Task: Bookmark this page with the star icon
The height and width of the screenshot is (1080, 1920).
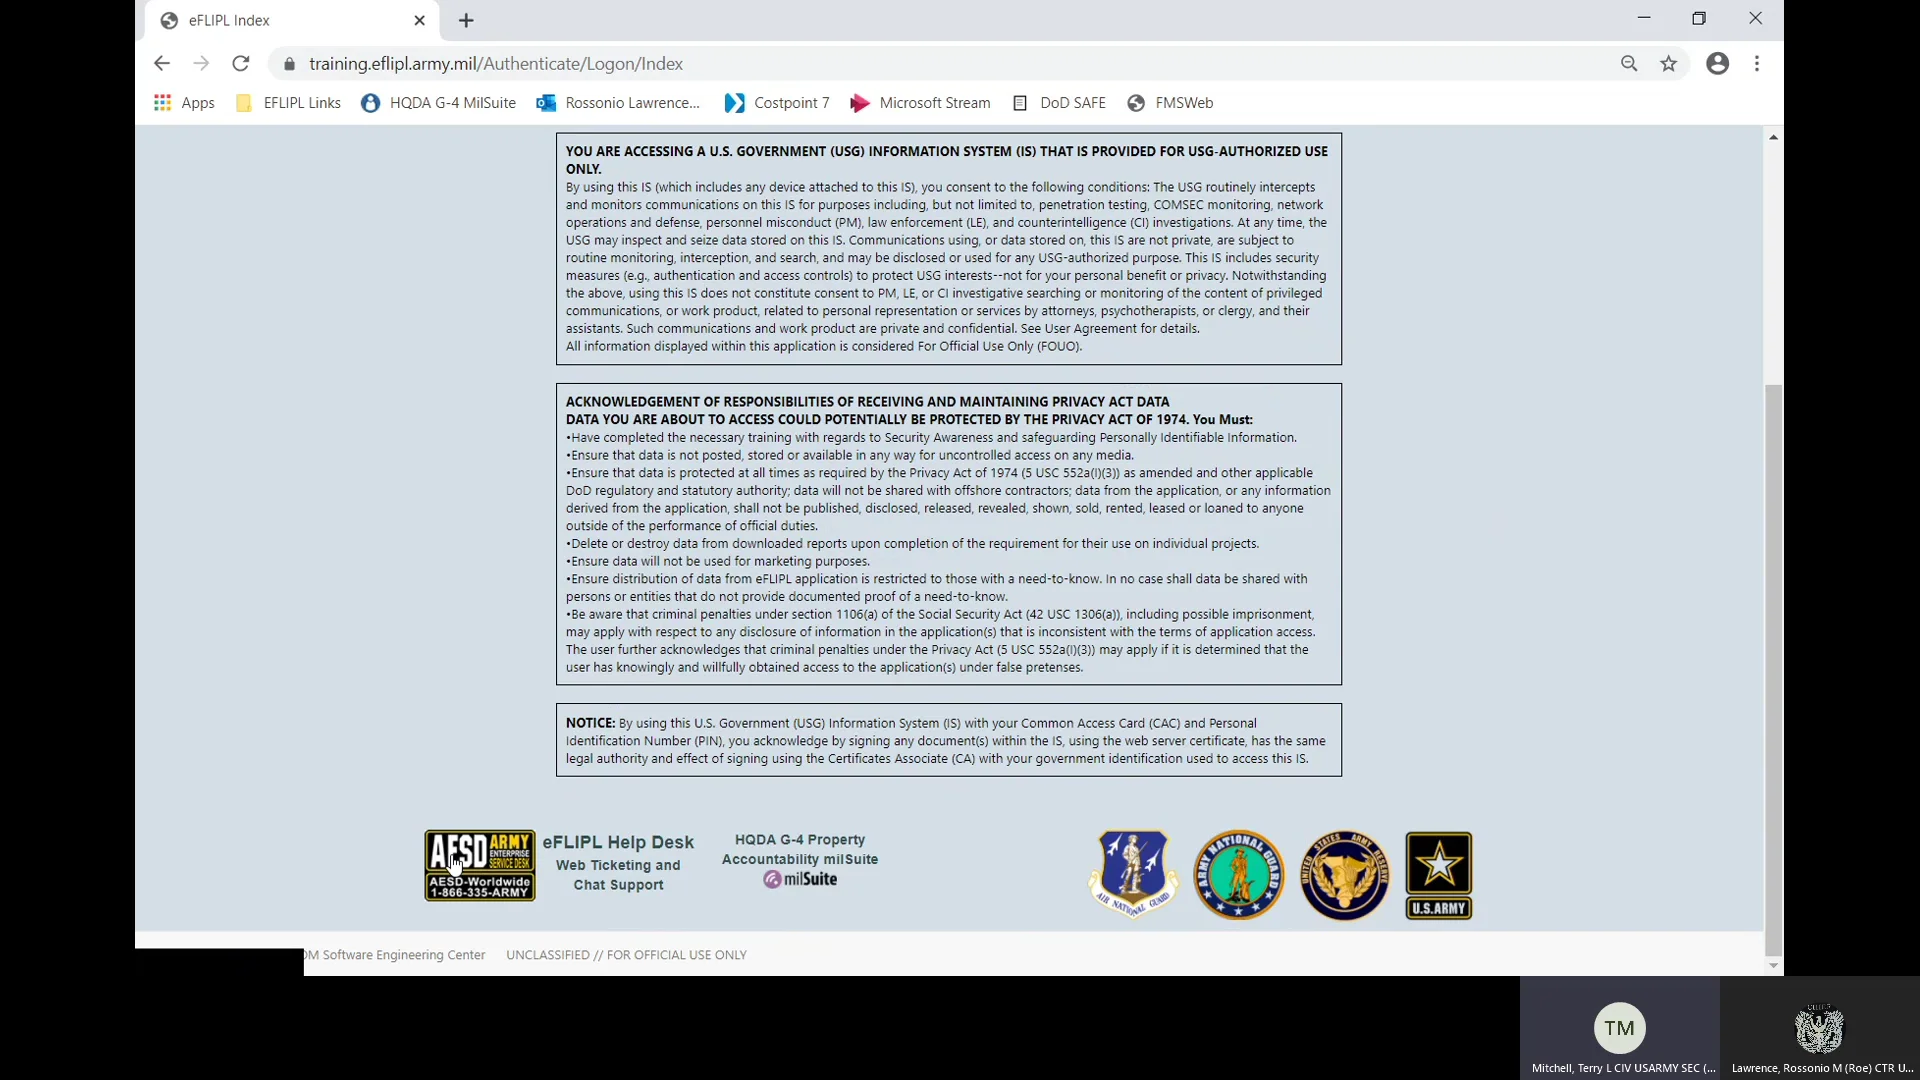Action: pos(1668,63)
